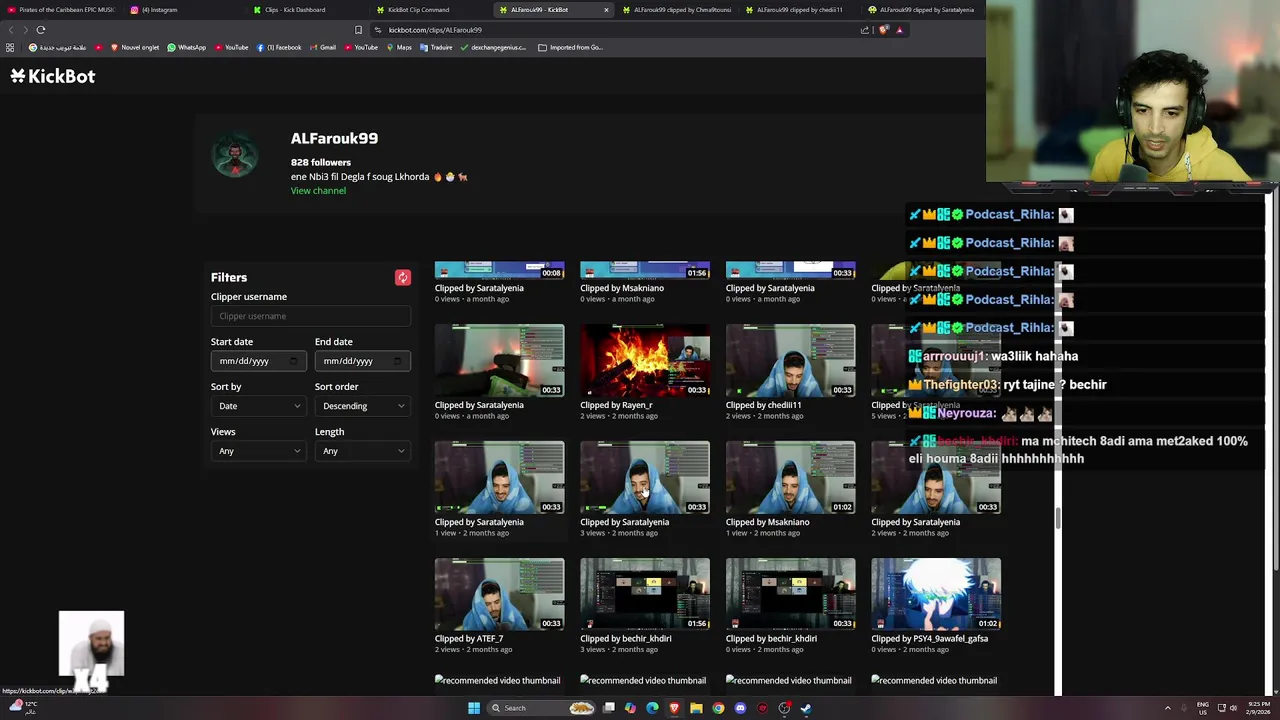Open File Explorer from the taskbar

[x=696, y=708]
